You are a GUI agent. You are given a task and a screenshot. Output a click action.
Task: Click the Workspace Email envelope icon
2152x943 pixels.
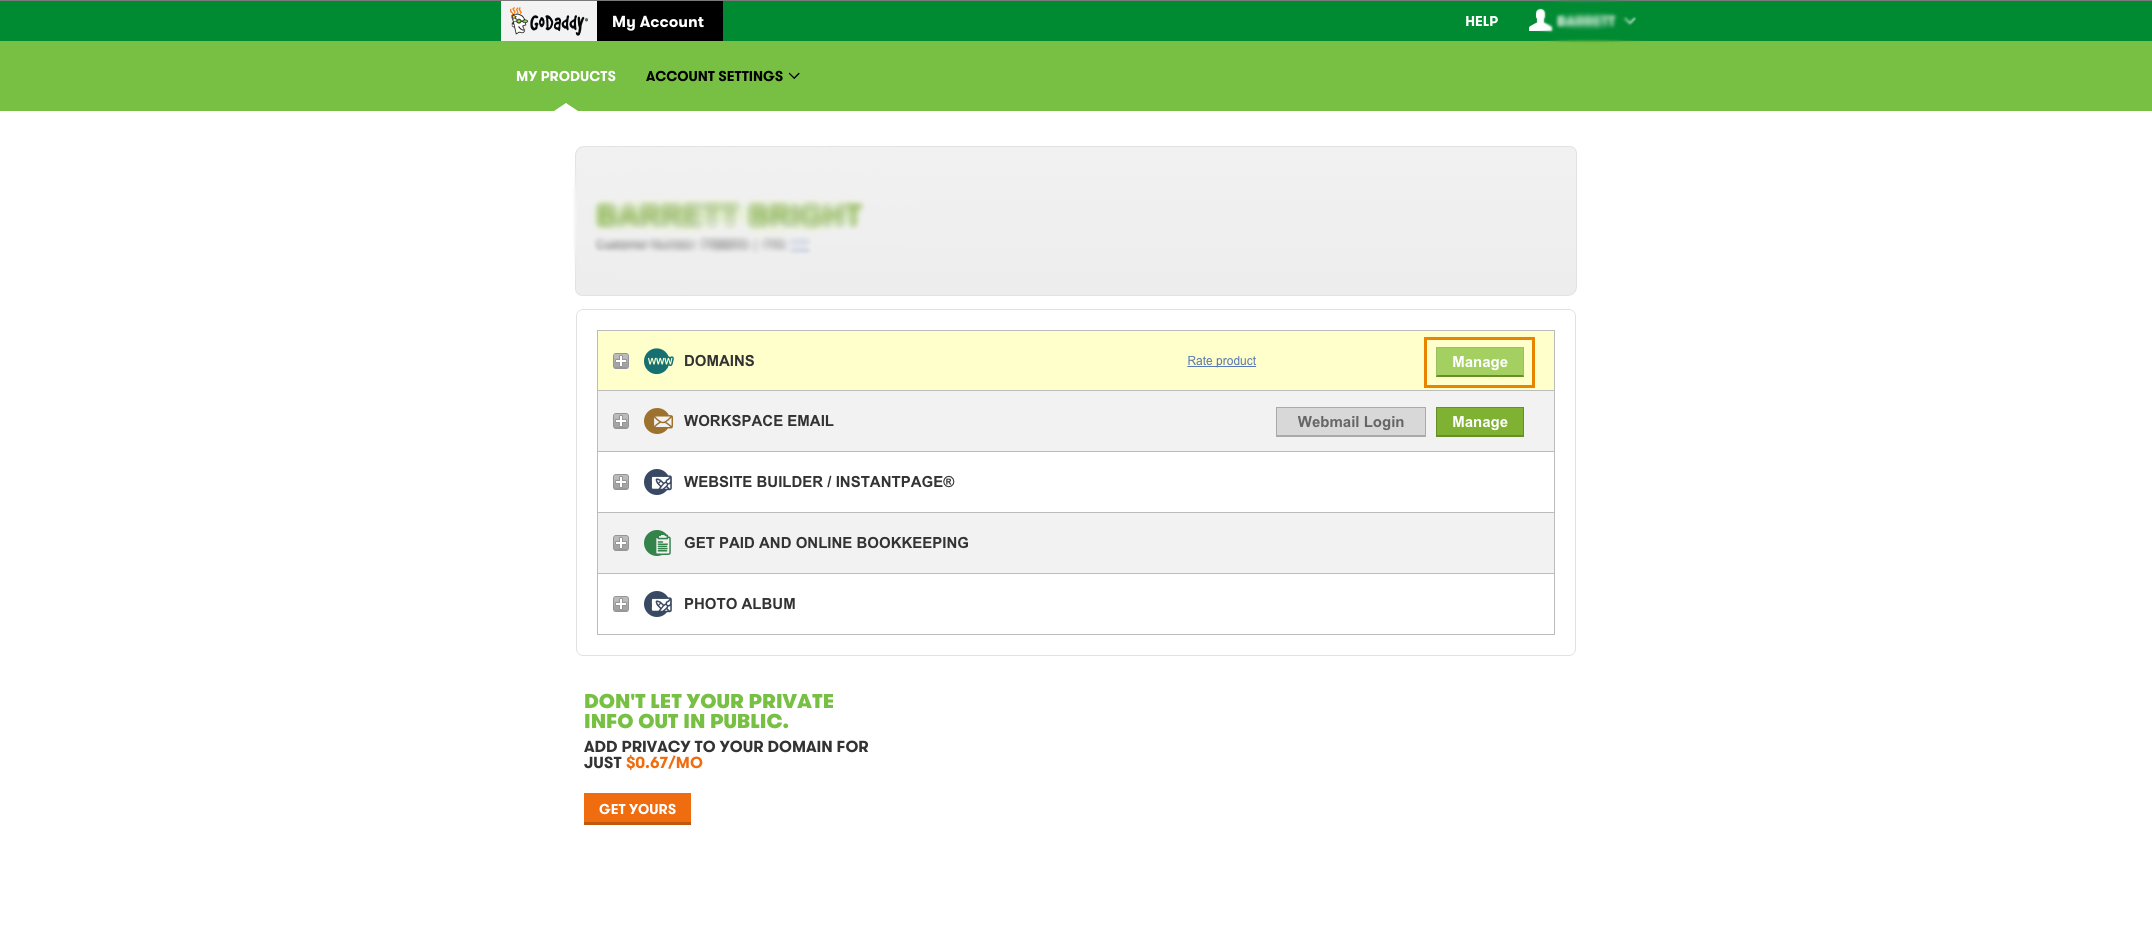(x=658, y=421)
